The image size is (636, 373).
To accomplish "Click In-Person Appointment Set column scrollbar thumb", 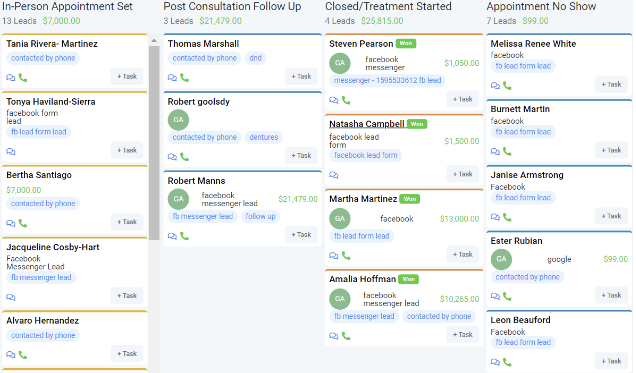I will 154,143.
